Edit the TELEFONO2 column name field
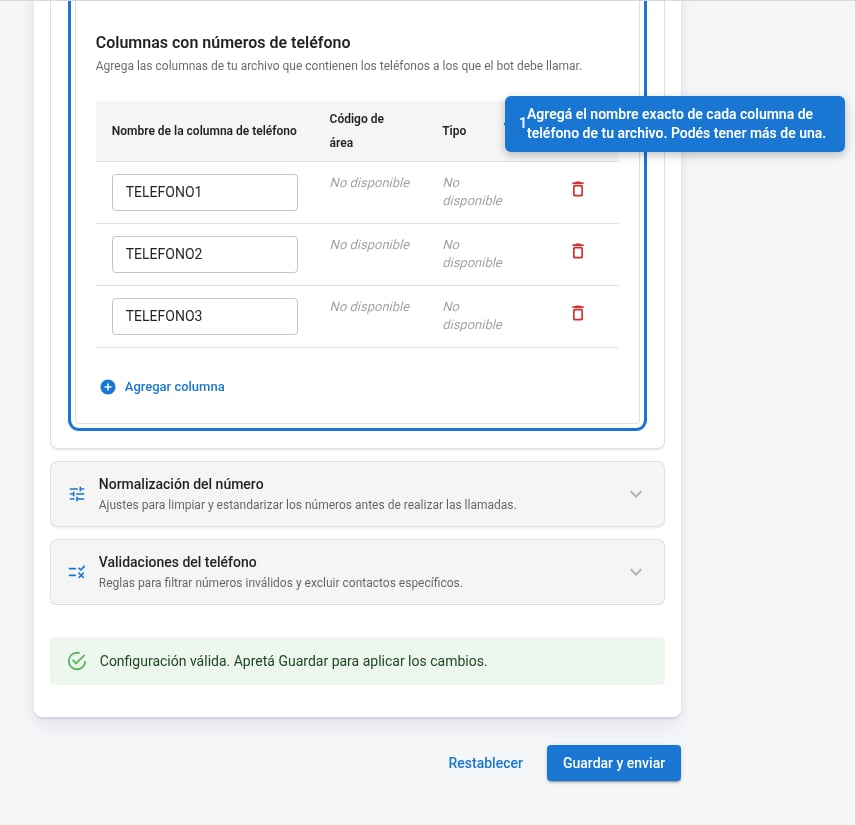855x825 pixels. pos(205,254)
